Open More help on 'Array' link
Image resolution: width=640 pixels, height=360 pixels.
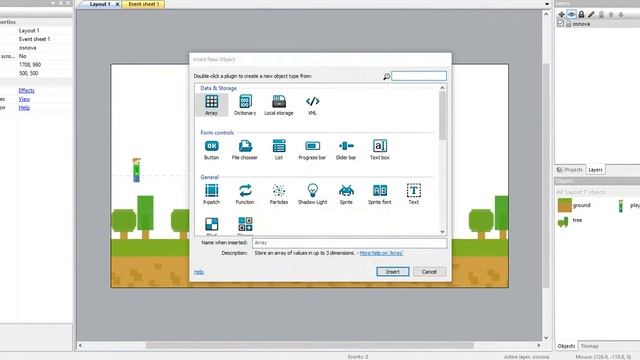tap(381, 253)
